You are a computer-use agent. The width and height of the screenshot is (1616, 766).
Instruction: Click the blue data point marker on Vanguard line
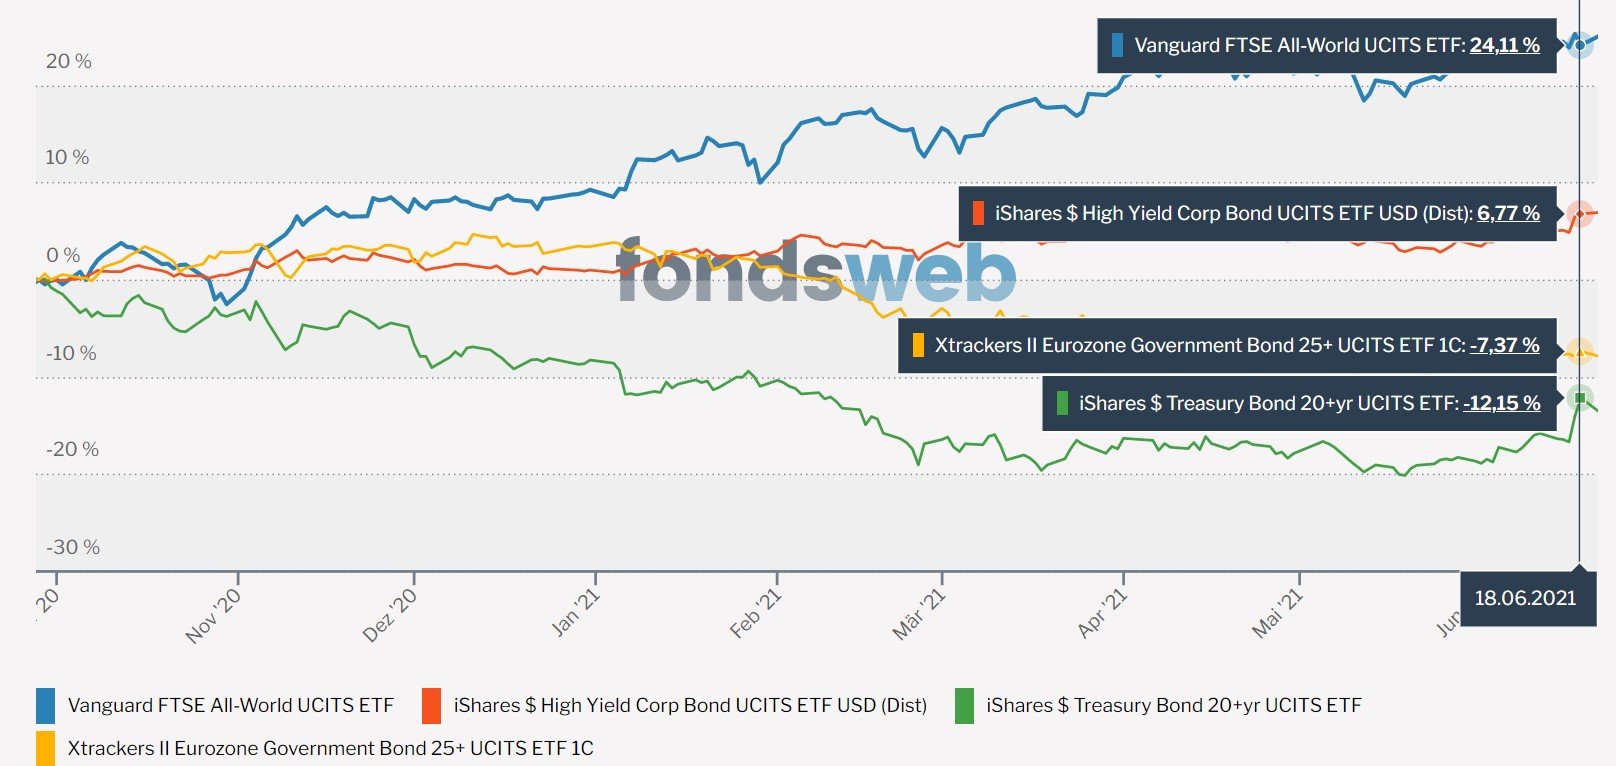point(1580,44)
